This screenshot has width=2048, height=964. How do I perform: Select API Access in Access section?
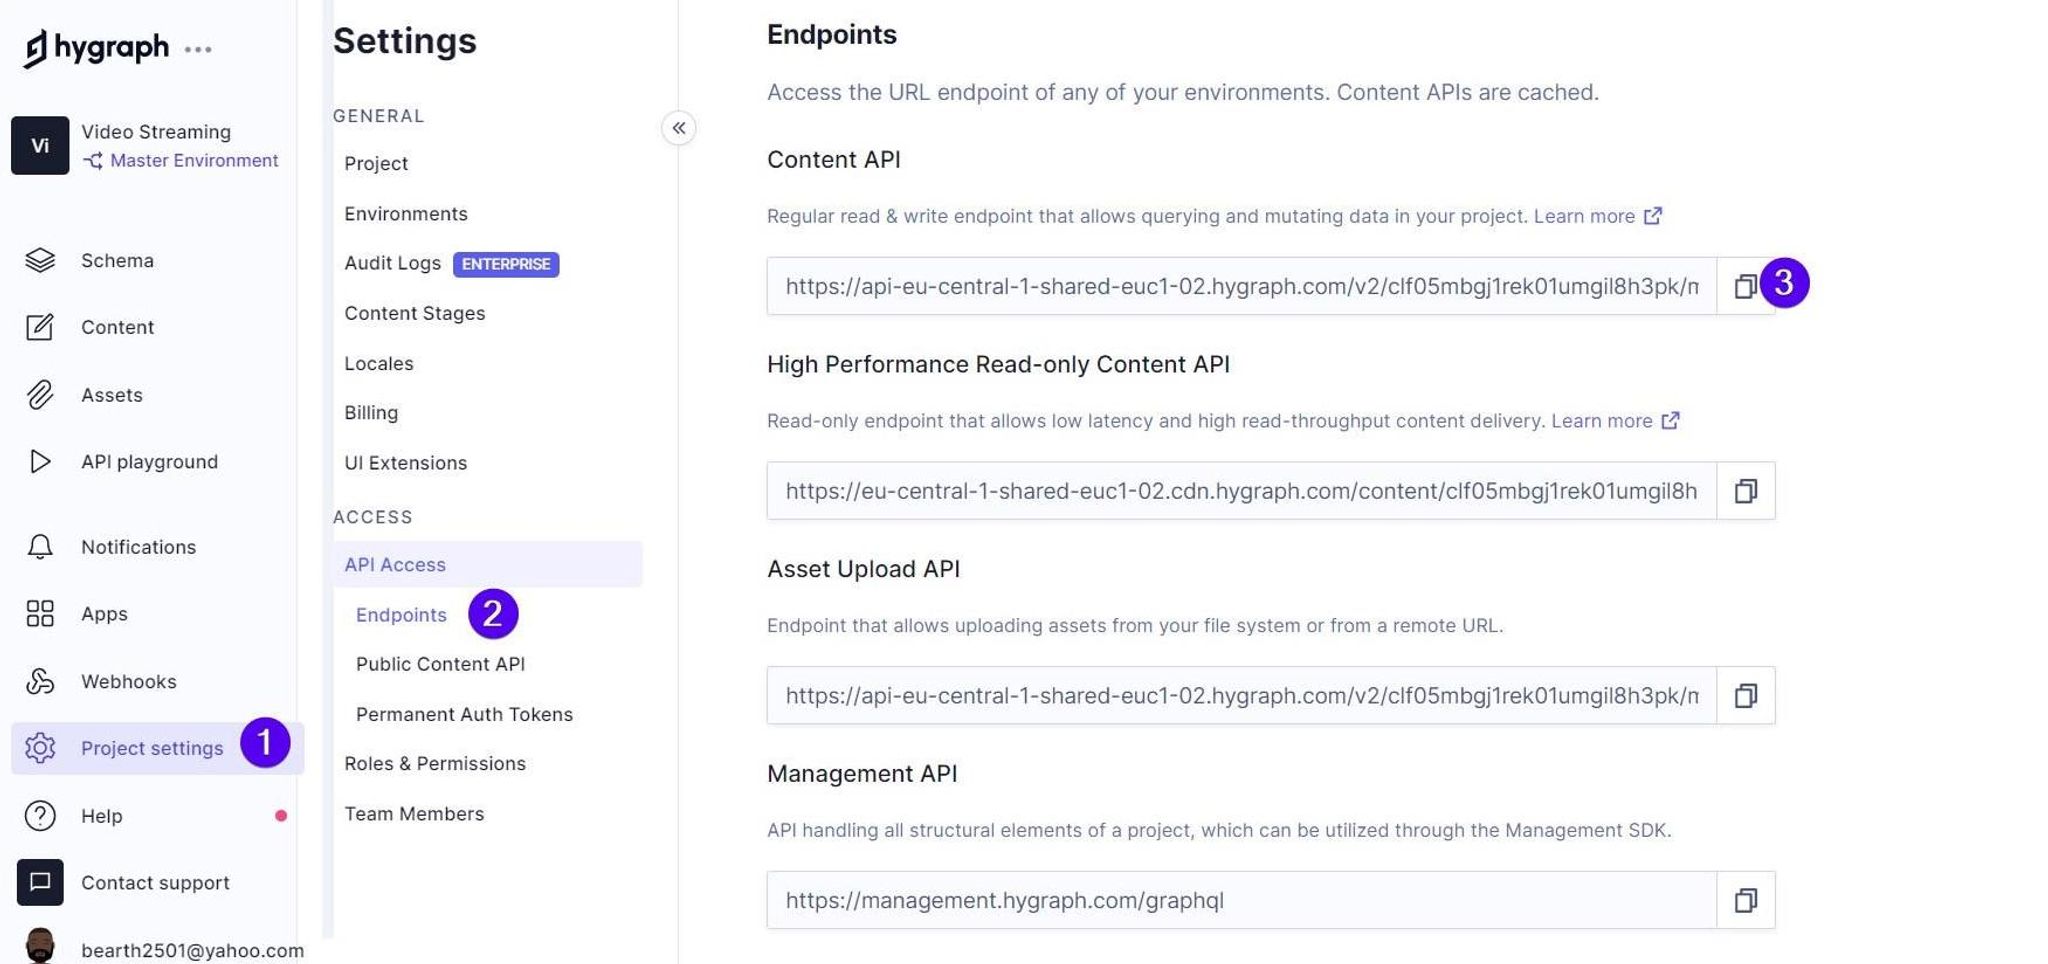(x=488, y=564)
